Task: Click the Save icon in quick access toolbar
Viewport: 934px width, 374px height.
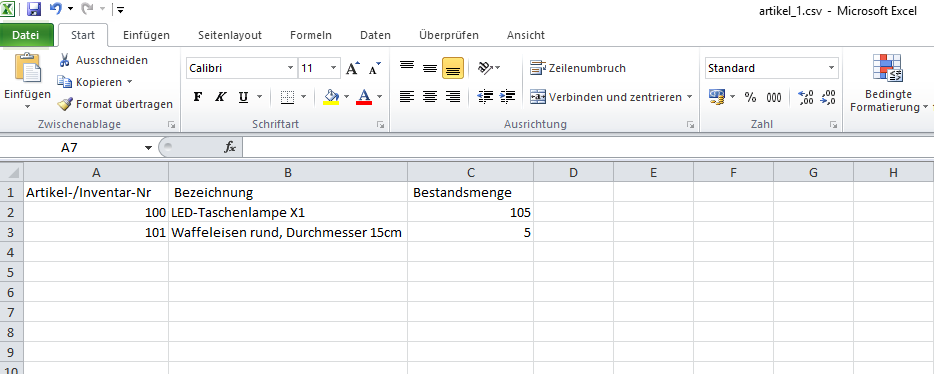Action: pos(34,9)
